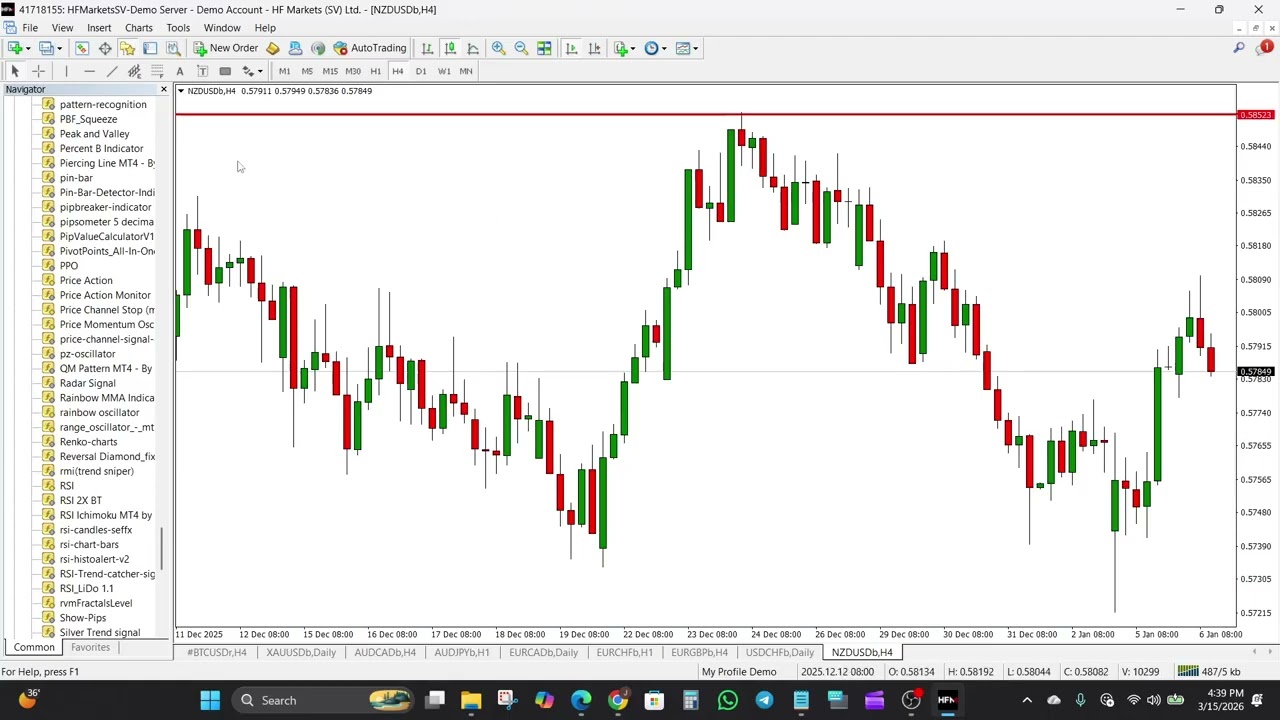Select the Cursor arrow tool
Screen dimensions: 1280x720
coord(15,71)
